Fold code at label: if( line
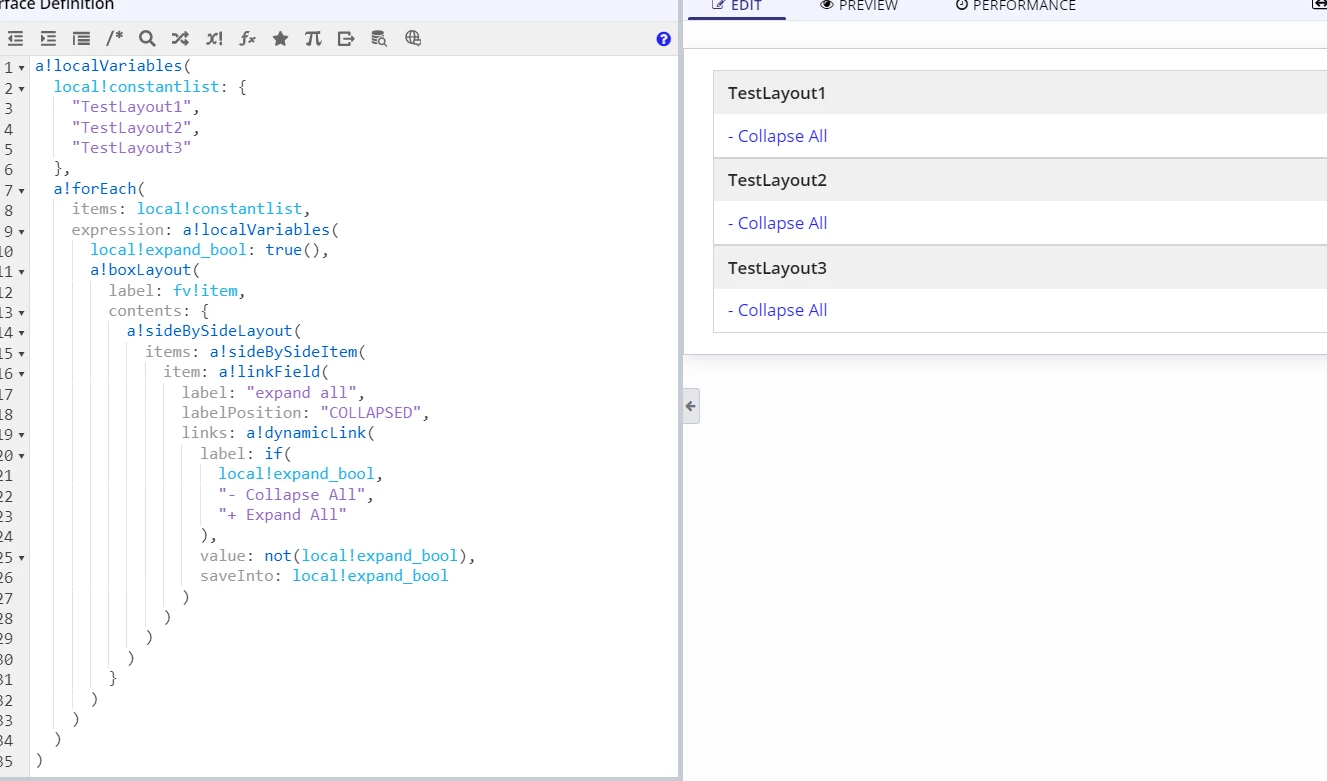Viewport: 1327px width, 781px height. coord(22,456)
